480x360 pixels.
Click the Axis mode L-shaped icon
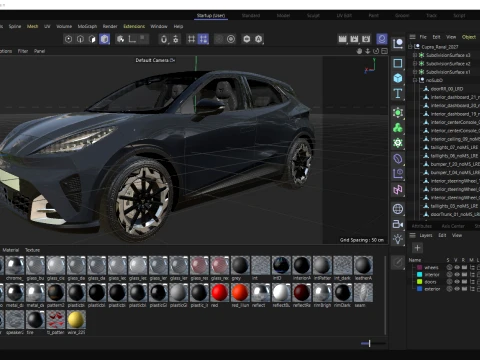pyautogui.click(x=132, y=39)
